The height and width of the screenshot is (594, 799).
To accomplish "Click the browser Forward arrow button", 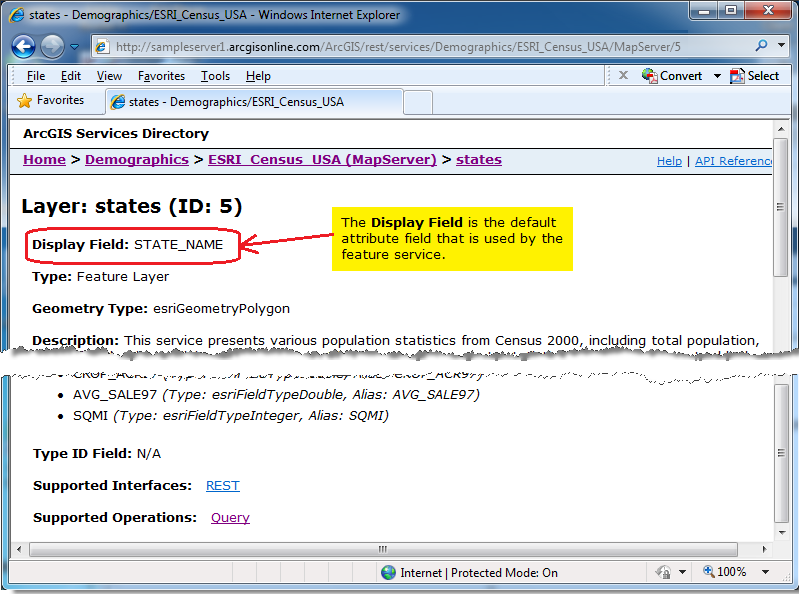I will tap(52, 47).
